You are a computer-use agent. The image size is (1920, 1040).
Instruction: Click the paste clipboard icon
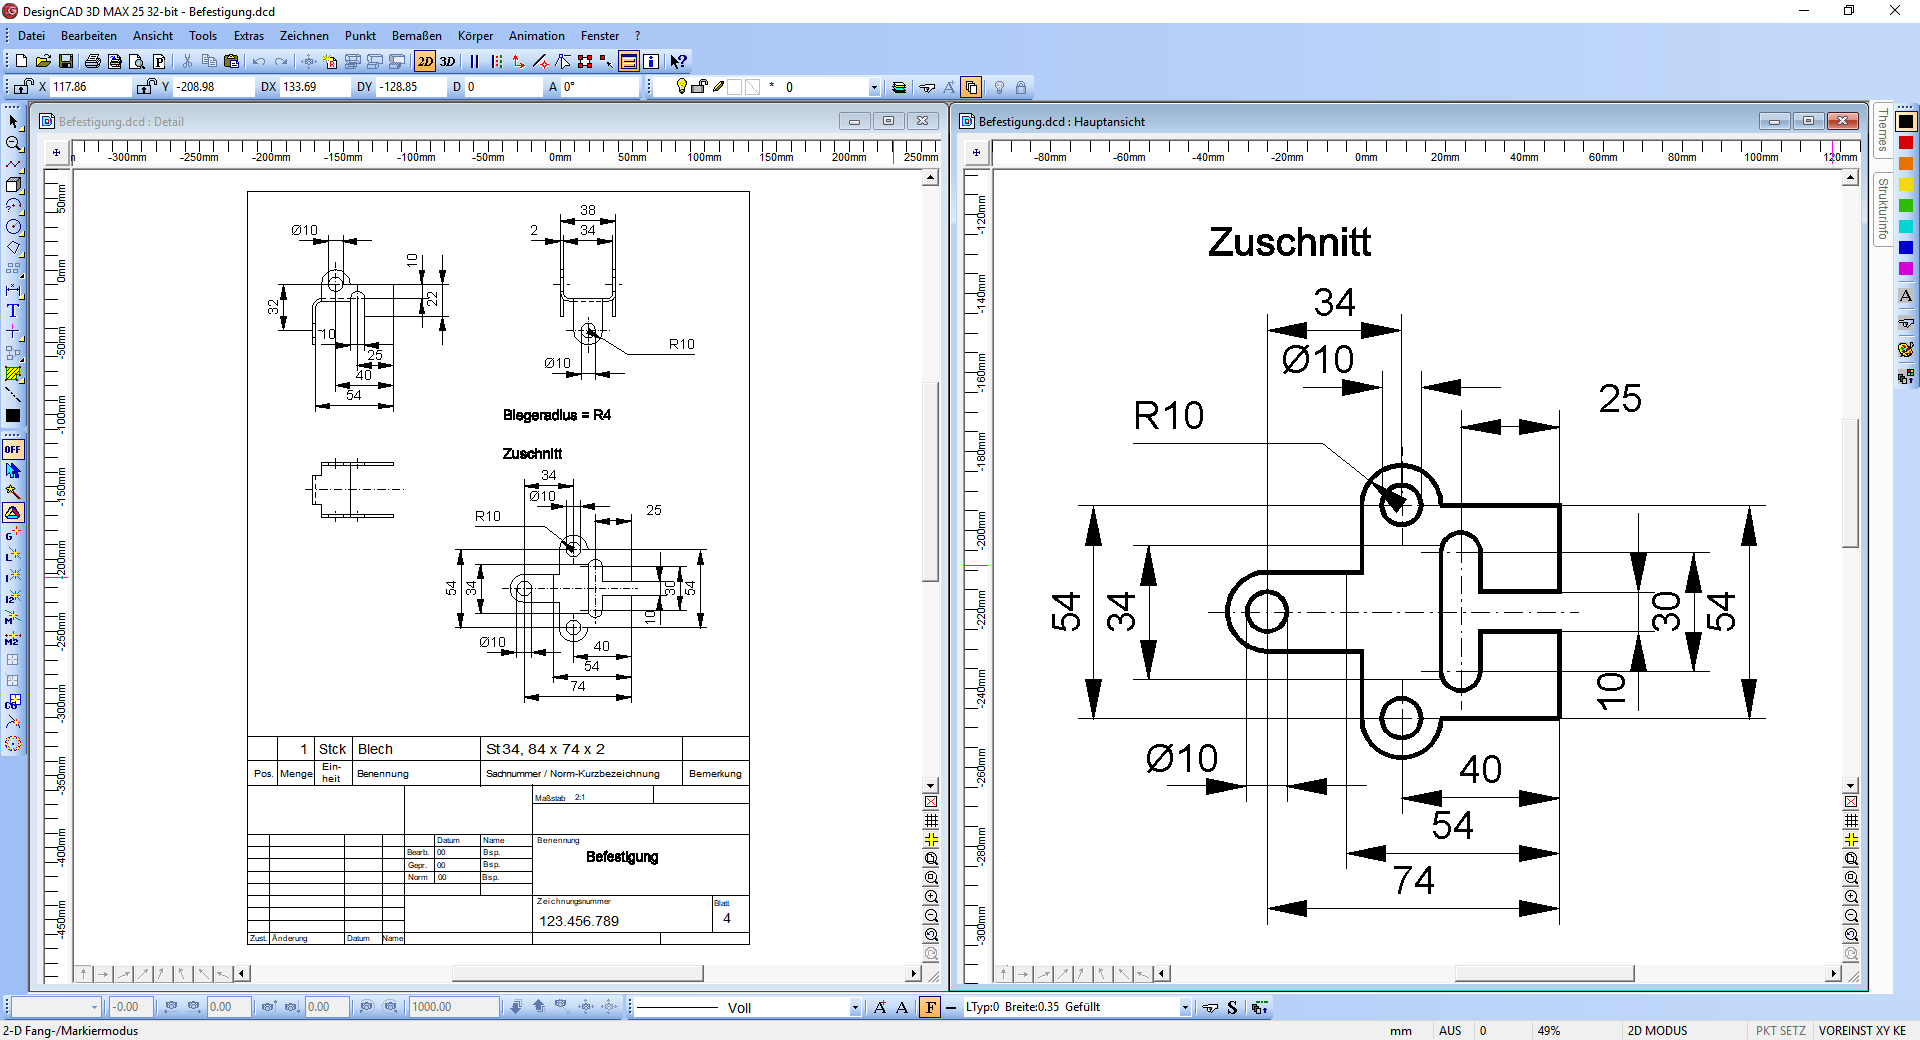pyautogui.click(x=231, y=62)
